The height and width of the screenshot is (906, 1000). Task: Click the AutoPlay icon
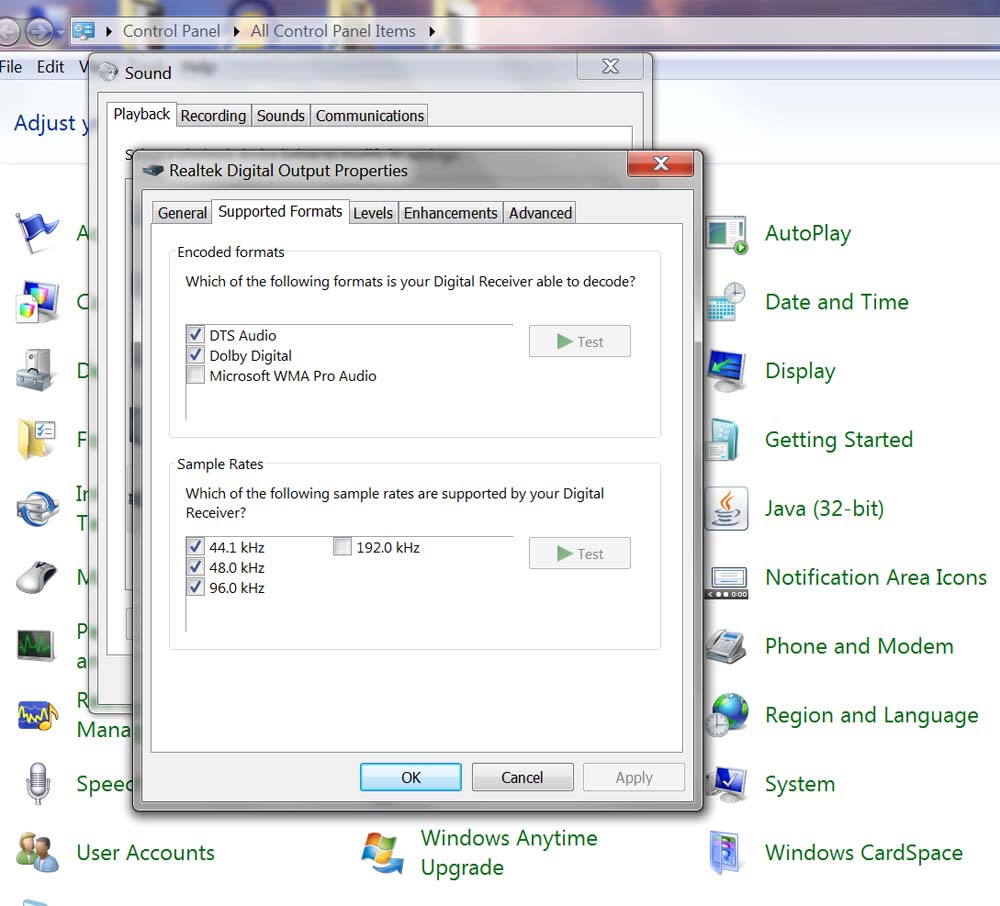[726, 234]
